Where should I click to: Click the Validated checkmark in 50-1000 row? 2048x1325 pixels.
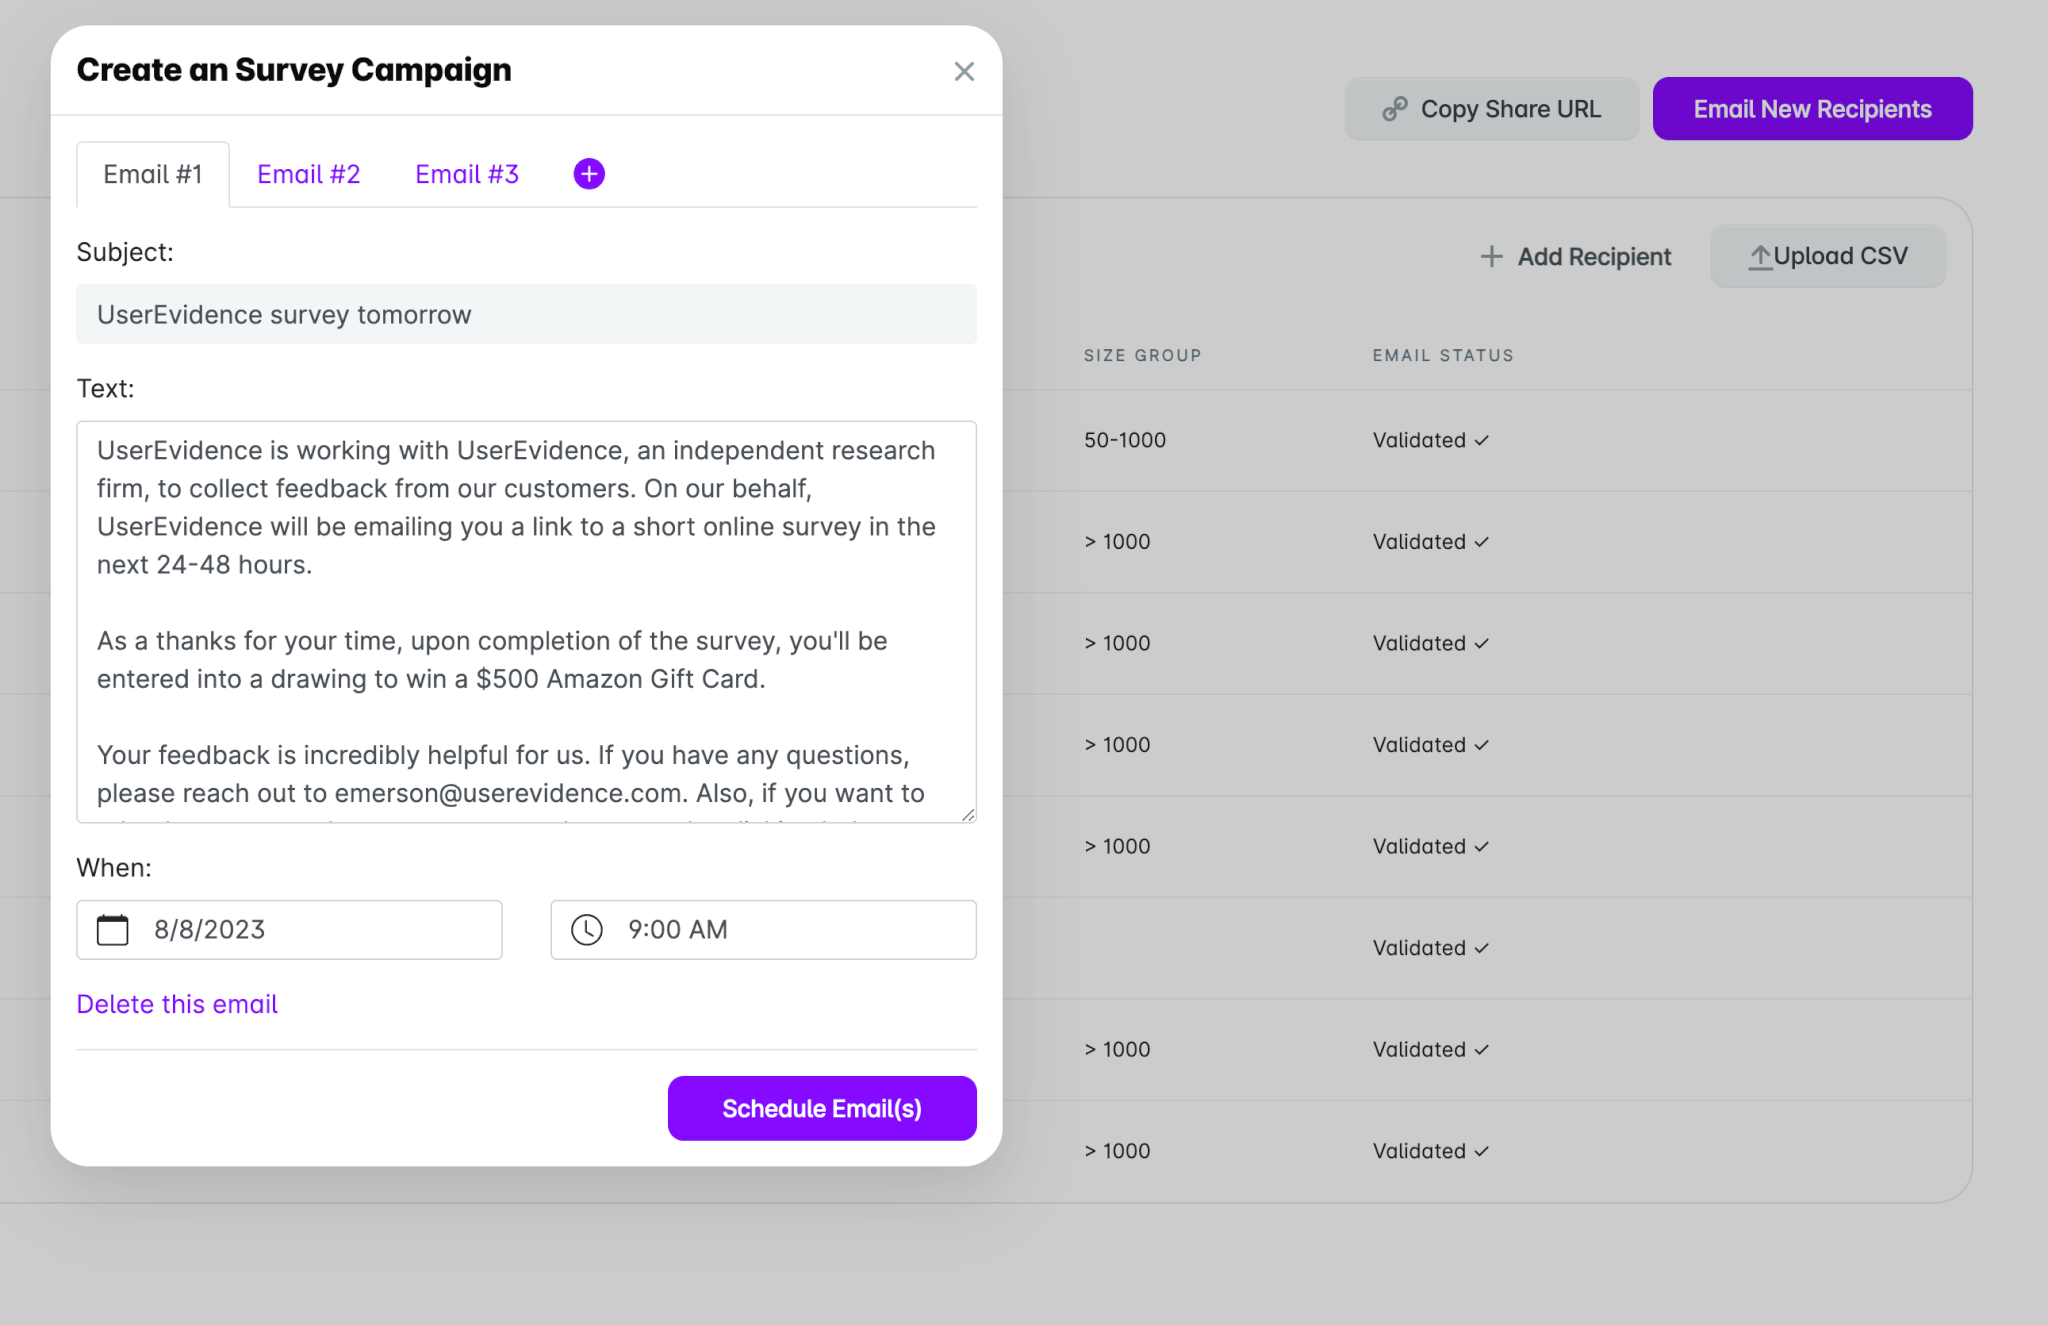(x=1482, y=441)
